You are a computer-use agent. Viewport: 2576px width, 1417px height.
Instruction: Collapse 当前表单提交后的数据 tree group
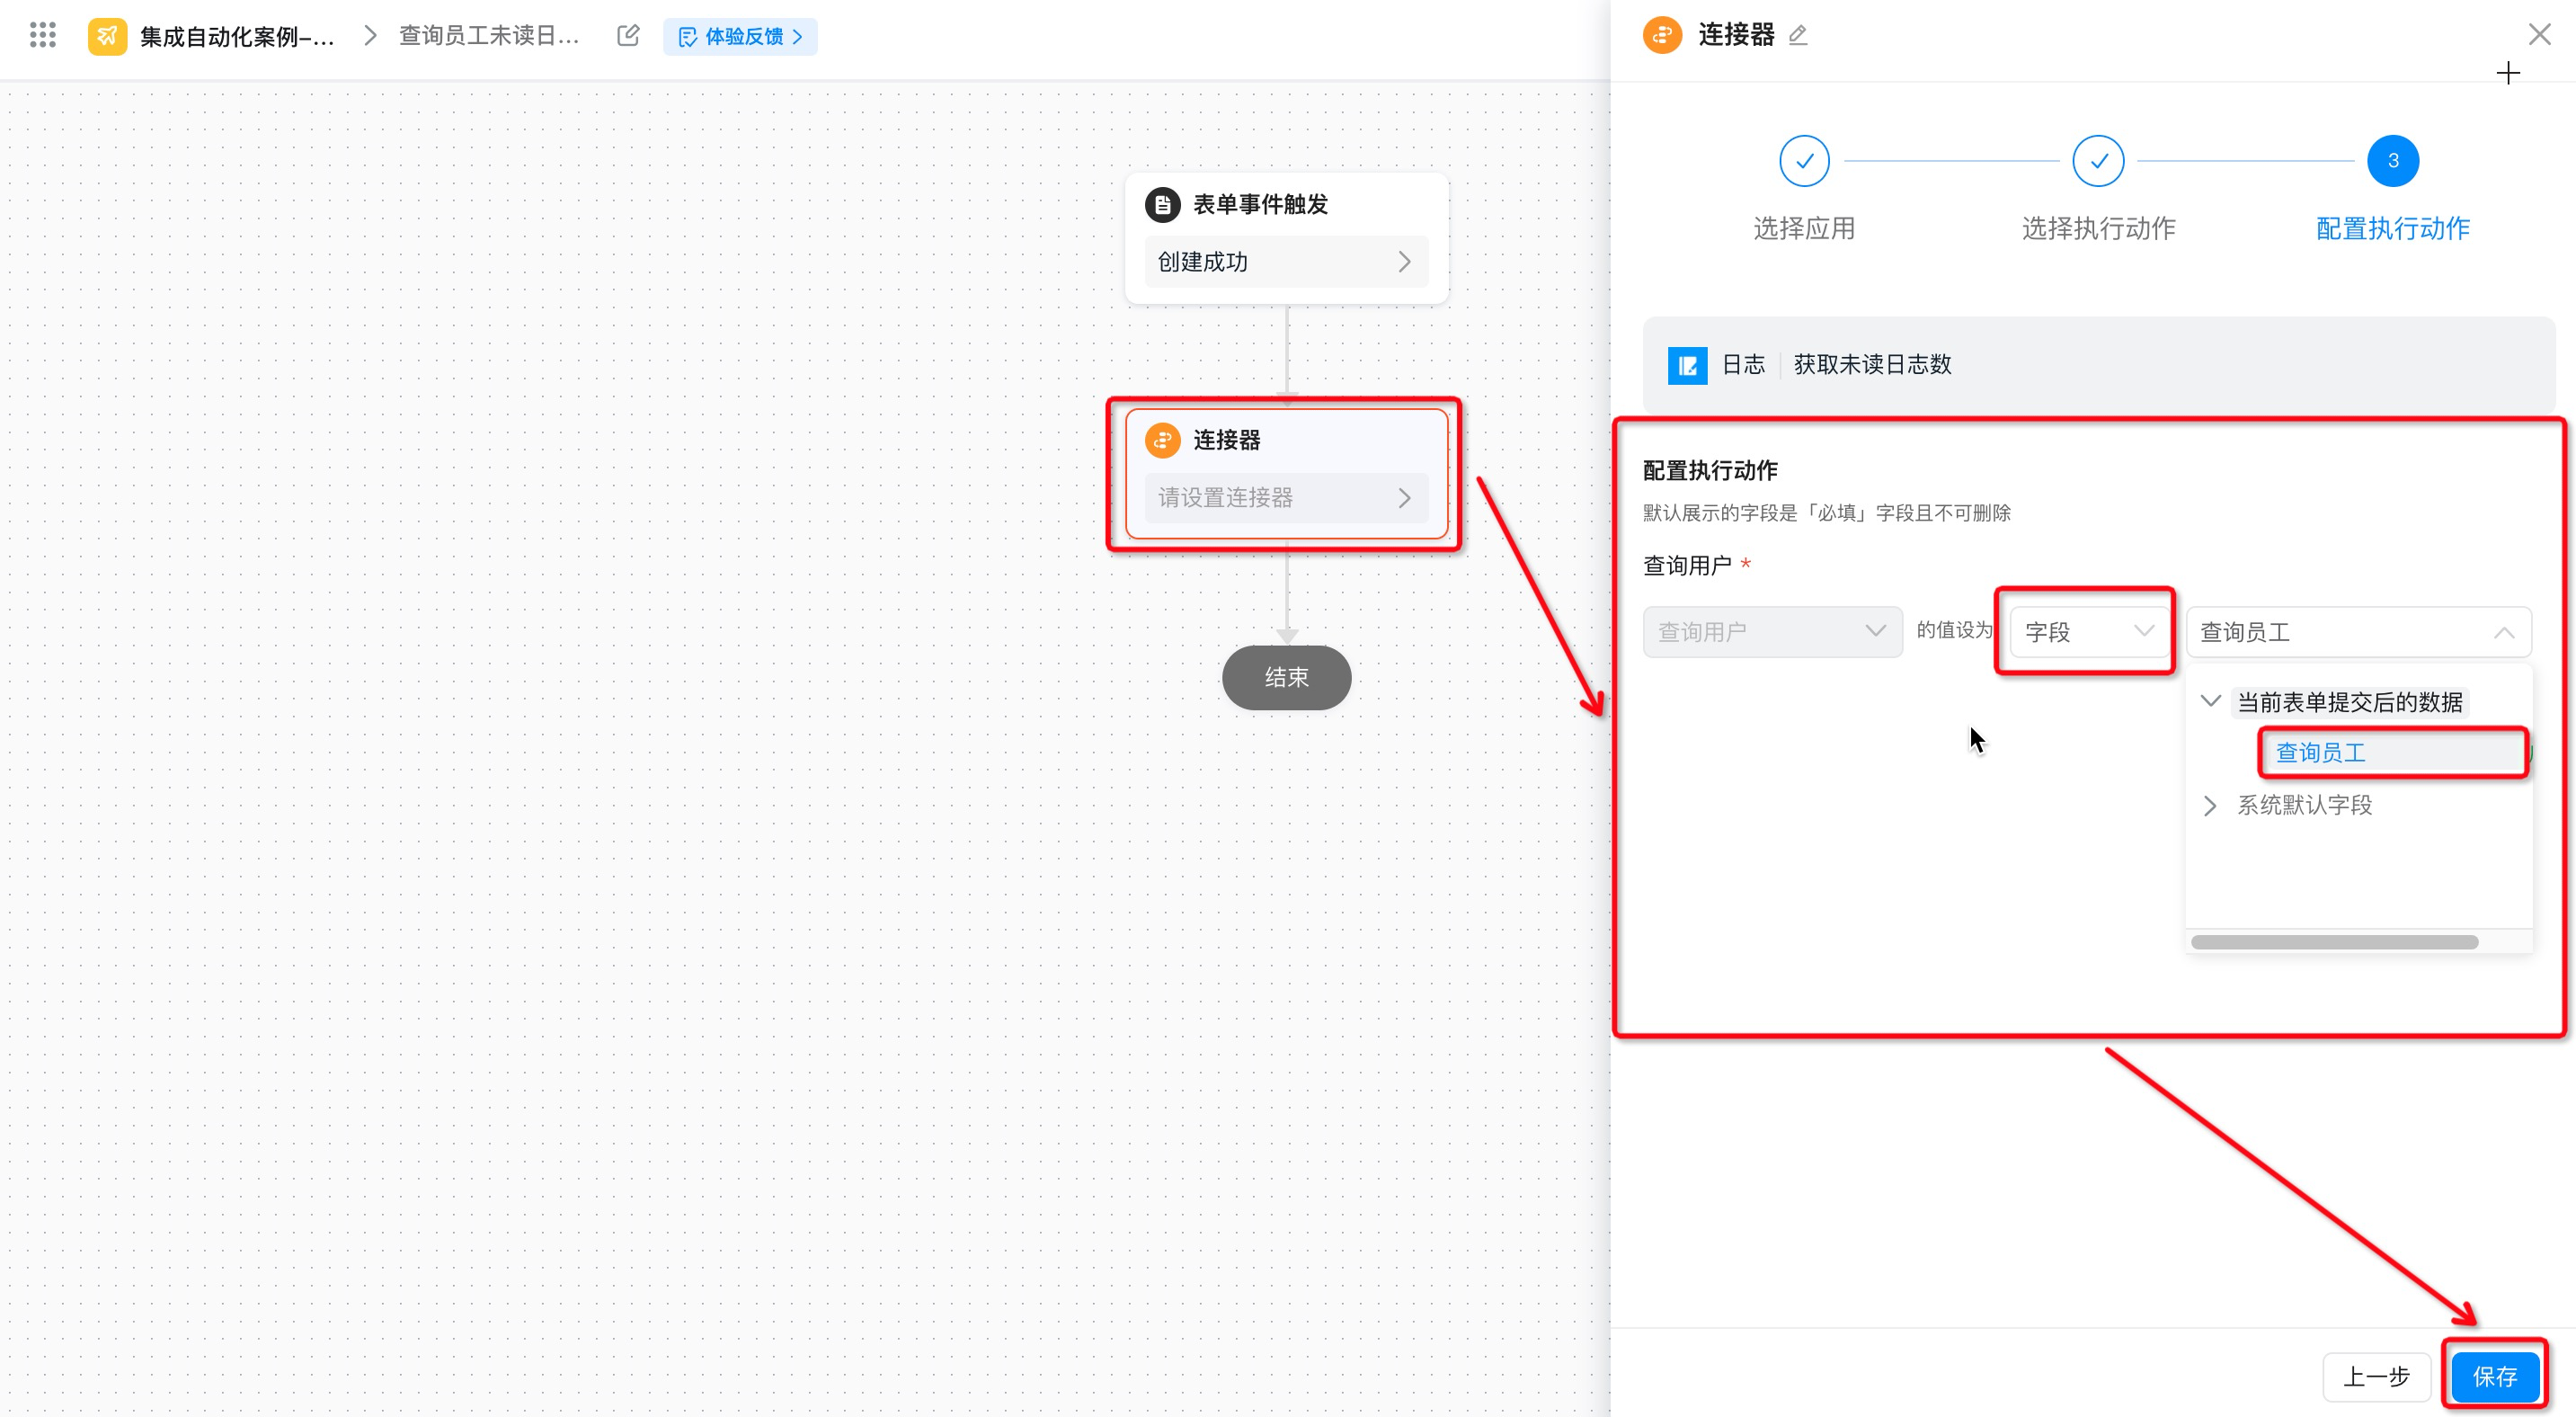[x=2211, y=702]
